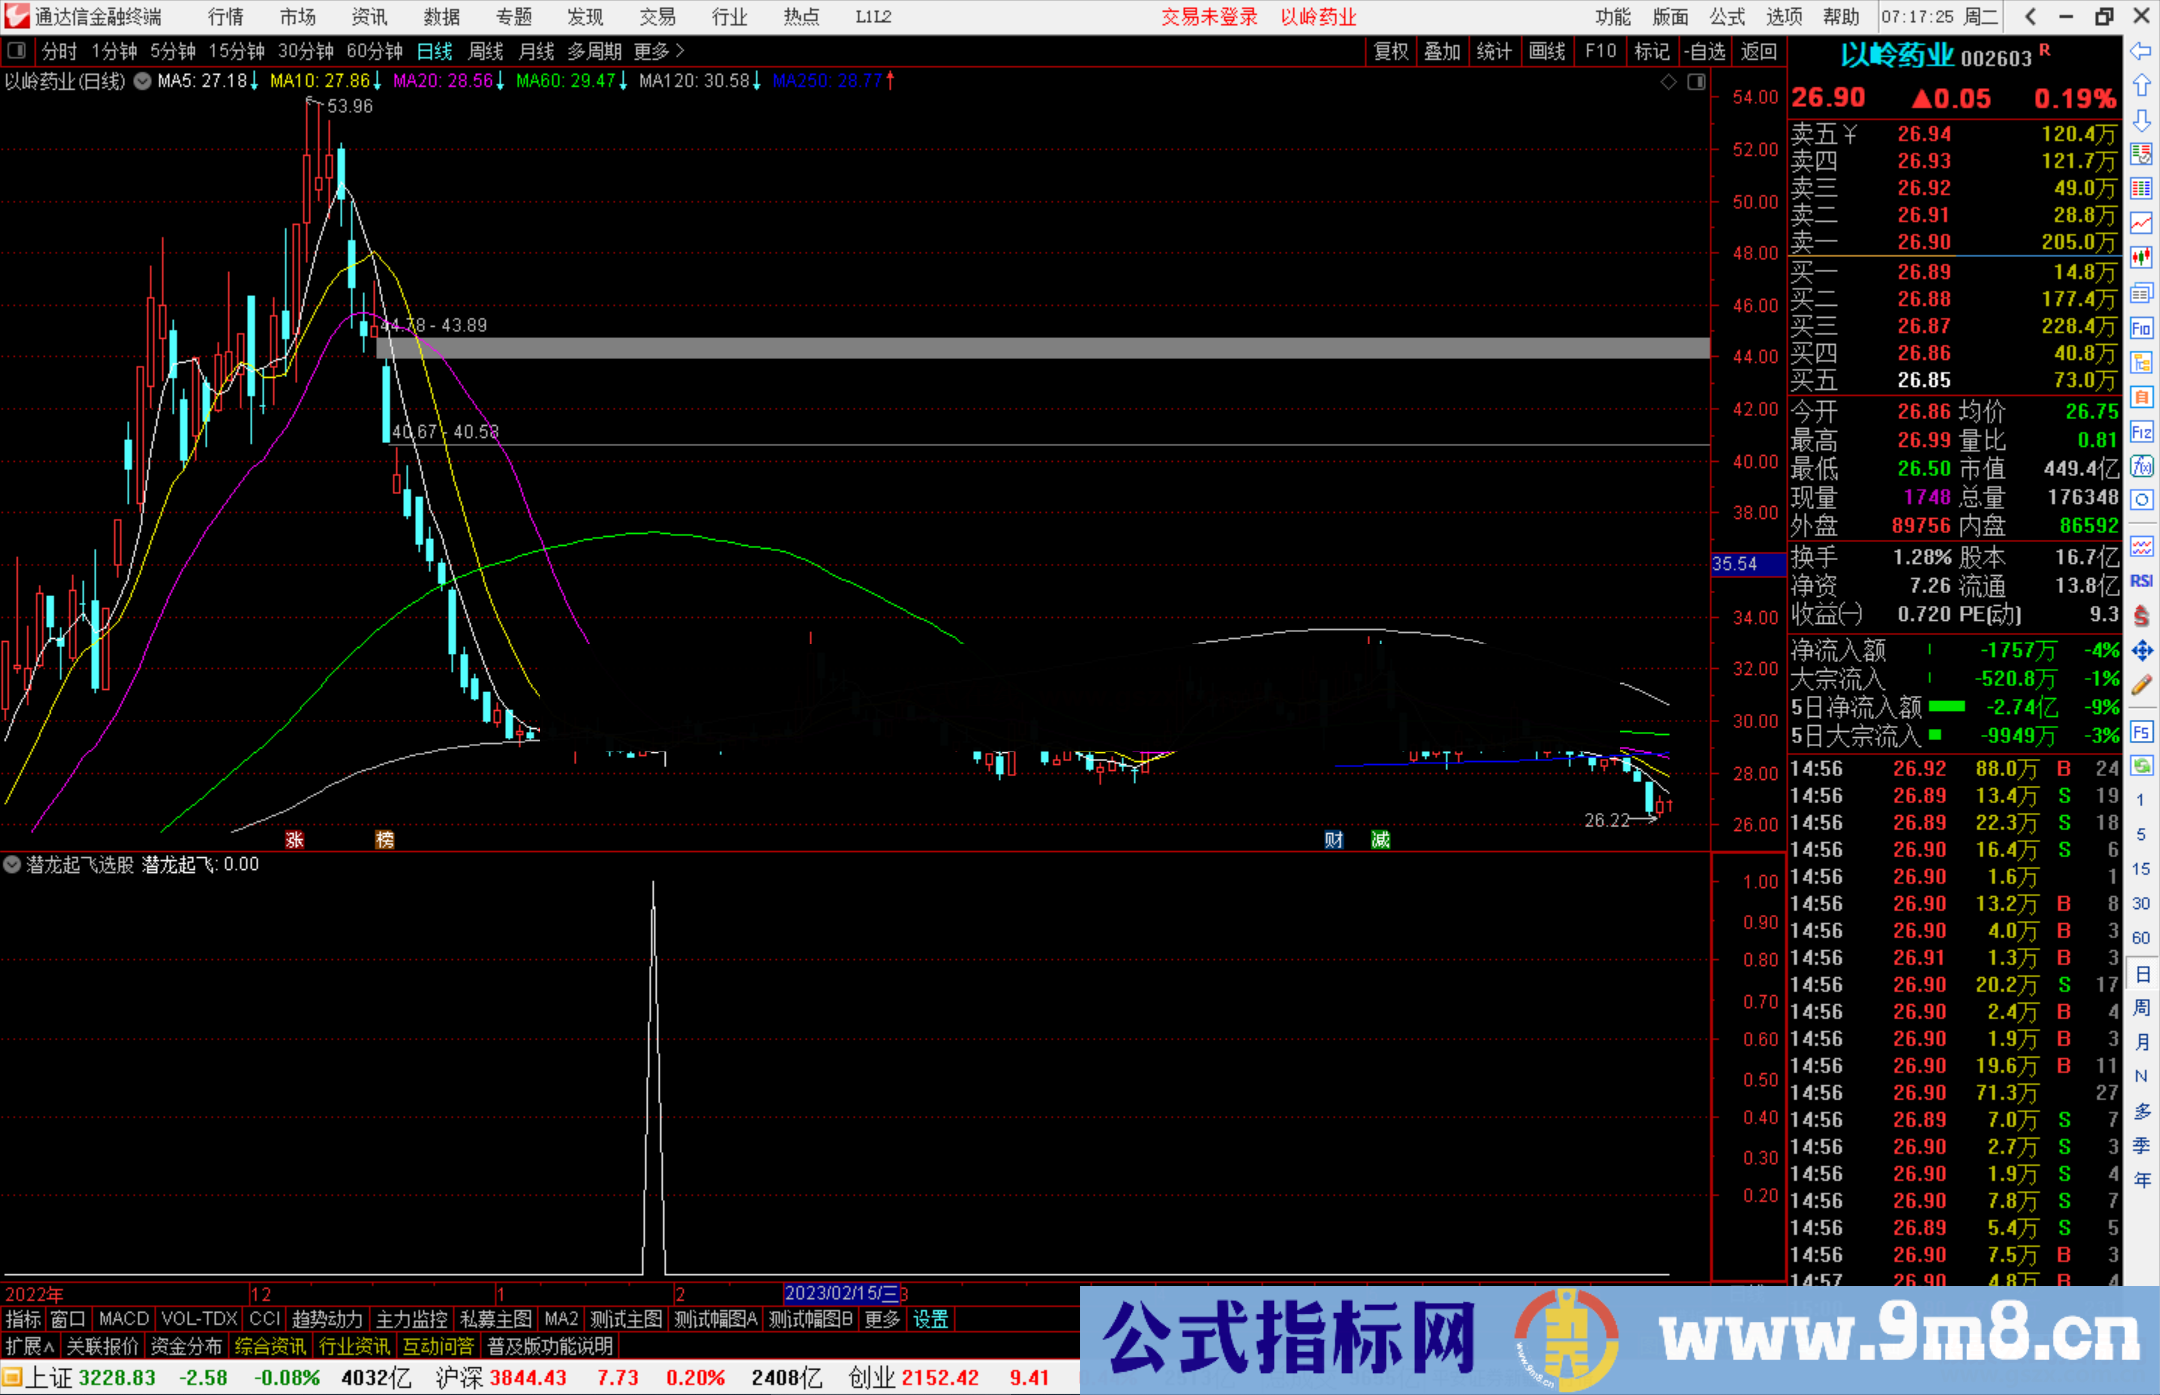The image size is (2160, 1395).
Task: Toggle the left panel with the half-circle icon
Action: coord(17,51)
